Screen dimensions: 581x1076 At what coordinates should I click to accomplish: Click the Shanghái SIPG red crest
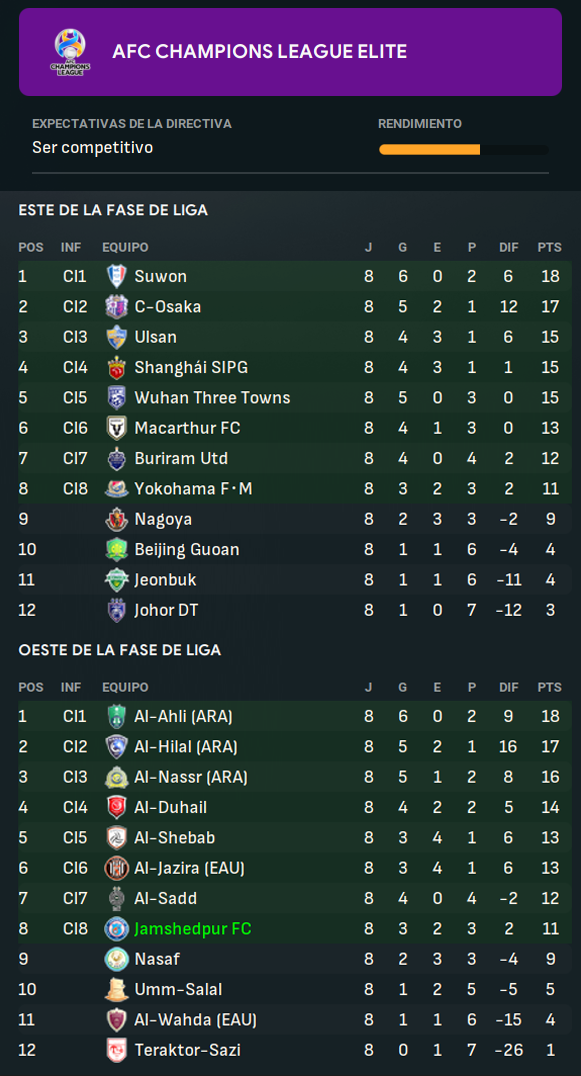pyautogui.click(x=117, y=367)
